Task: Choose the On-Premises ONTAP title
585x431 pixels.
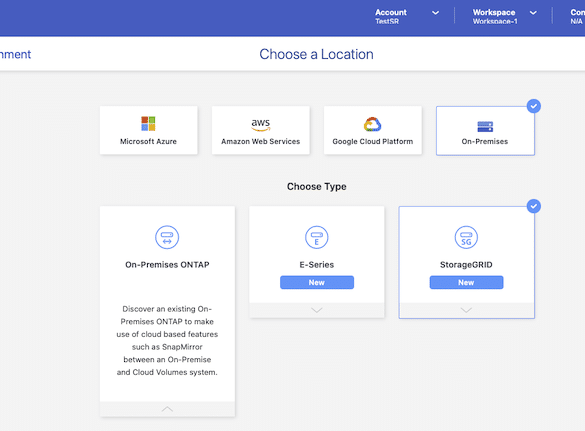Action: point(167,265)
